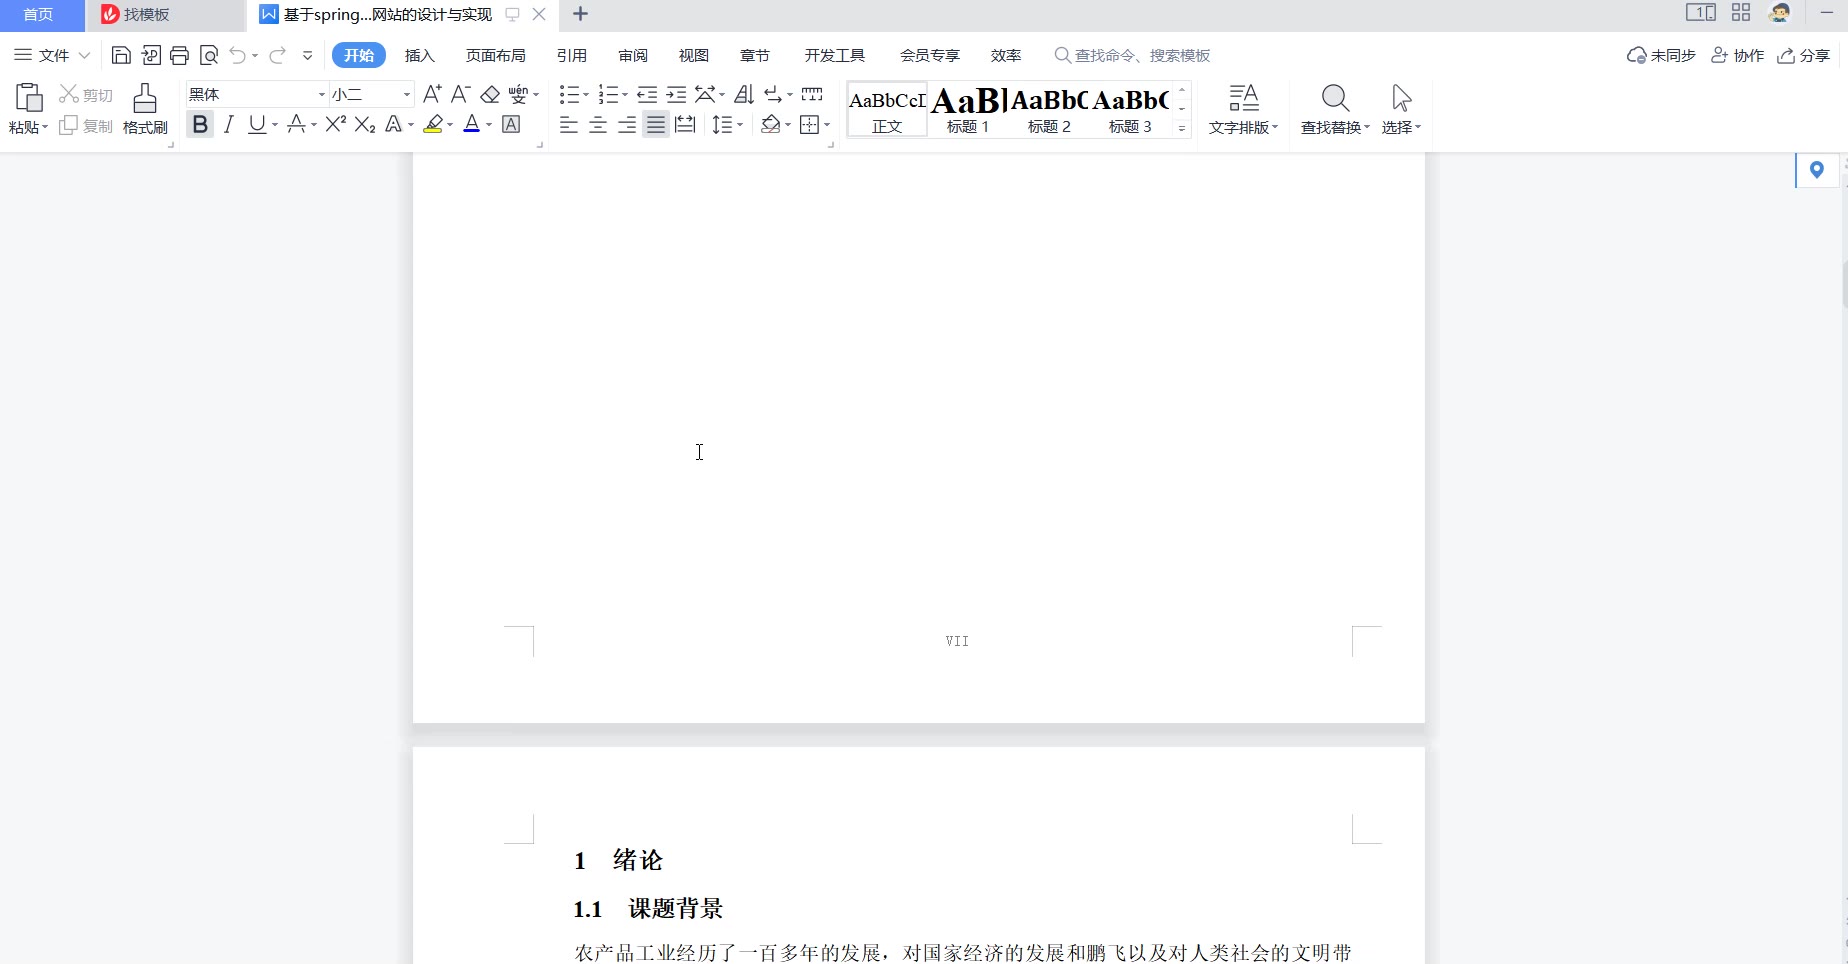The height and width of the screenshot is (964, 1848).
Task: Increase the font size with A+ icon
Action: pyautogui.click(x=432, y=94)
